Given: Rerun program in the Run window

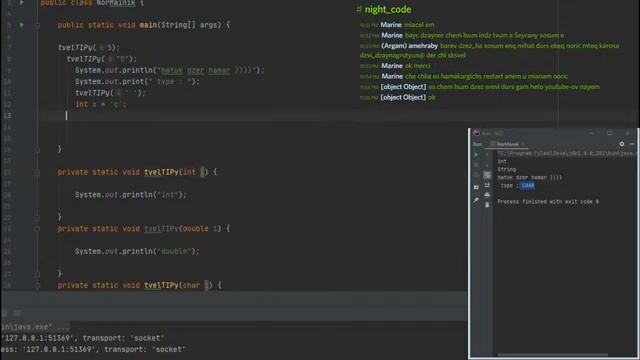Looking at the screenshot, I should [476, 155].
